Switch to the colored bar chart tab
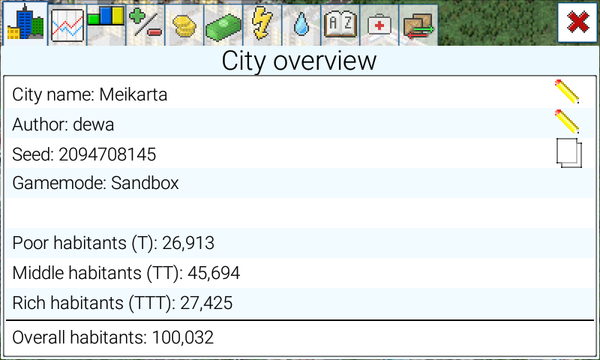 point(106,25)
